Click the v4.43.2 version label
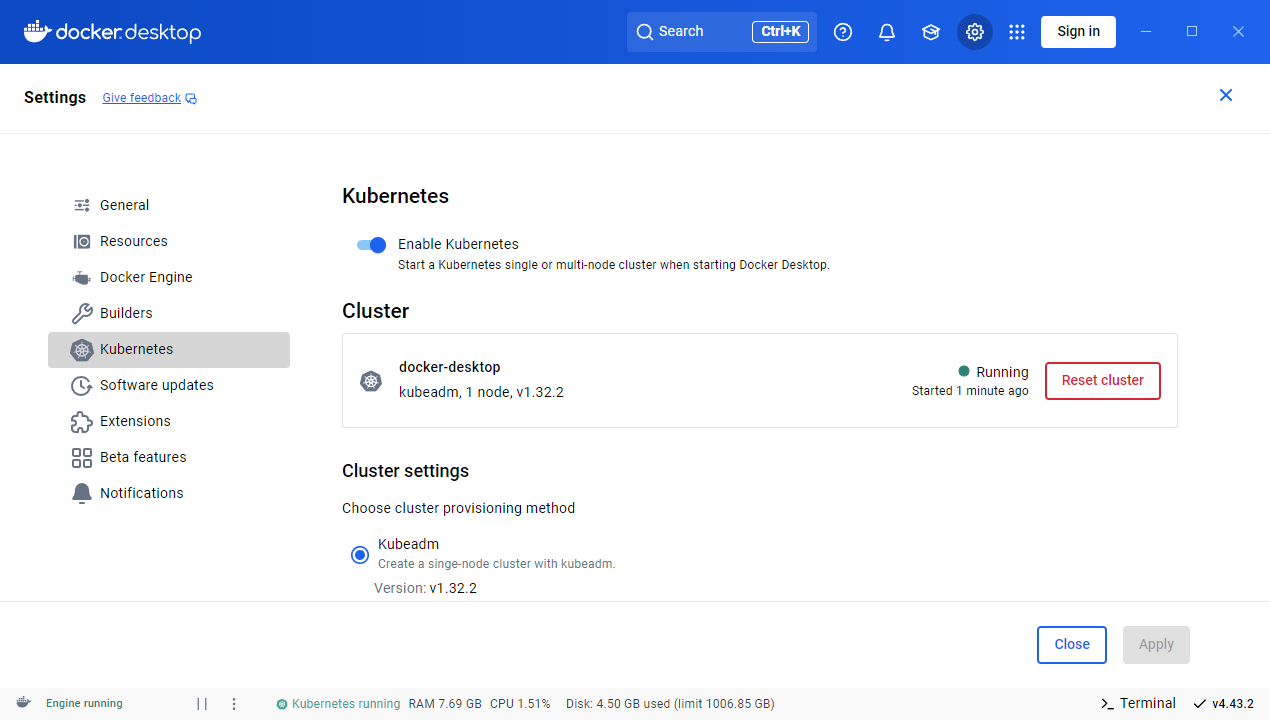This screenshot has width=1270, height=720. coord(1233,704)
